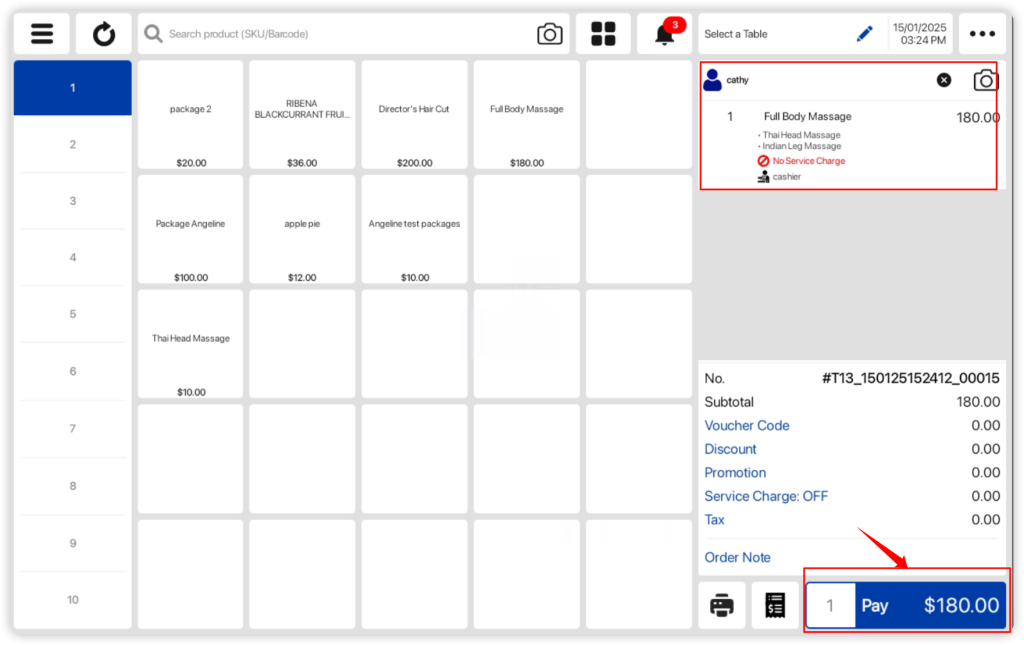1024x645 pixels.
Task: Add package 2 product tile
Action: point(190,115)
